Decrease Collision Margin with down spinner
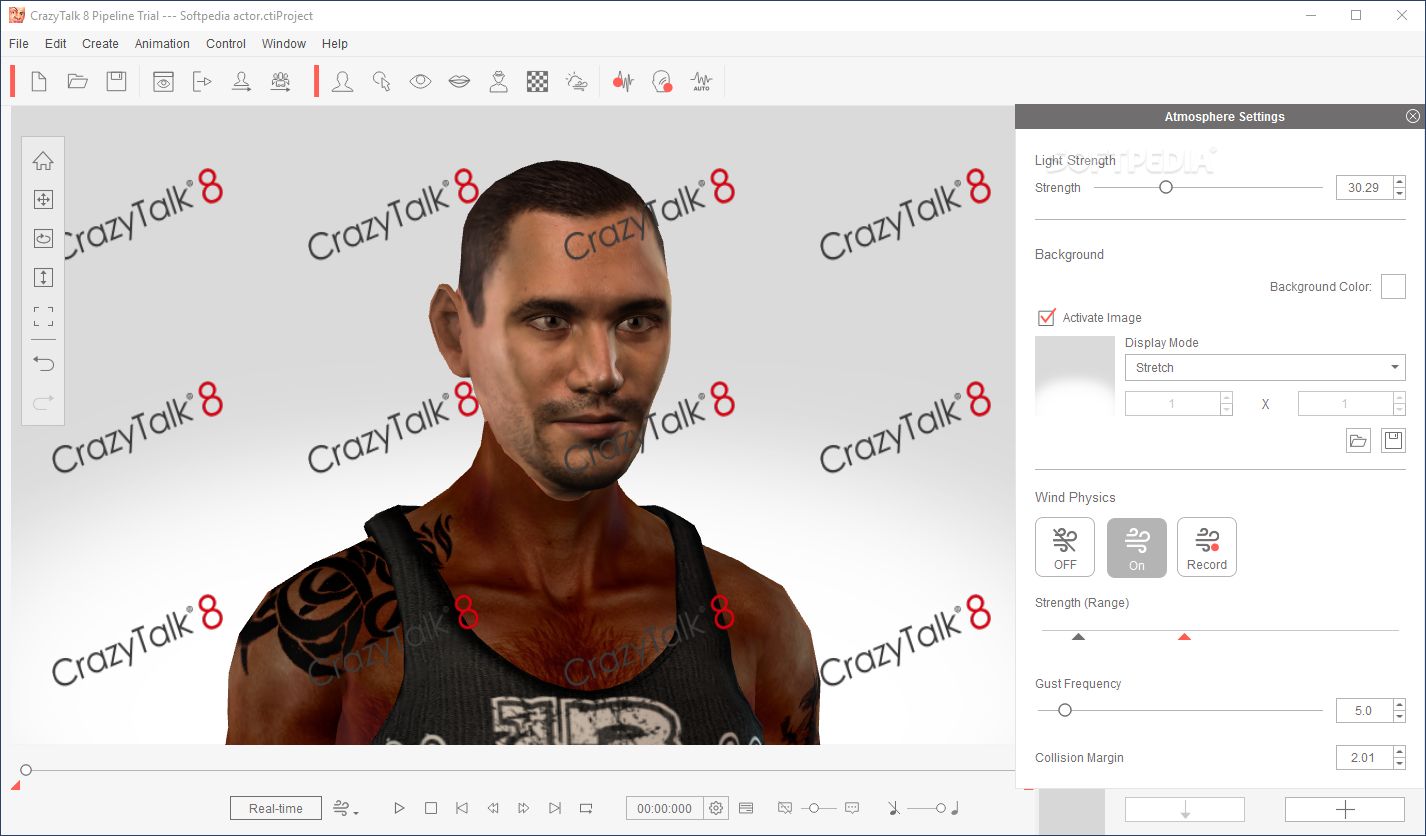1426x836 pixels. (1399, 763)
